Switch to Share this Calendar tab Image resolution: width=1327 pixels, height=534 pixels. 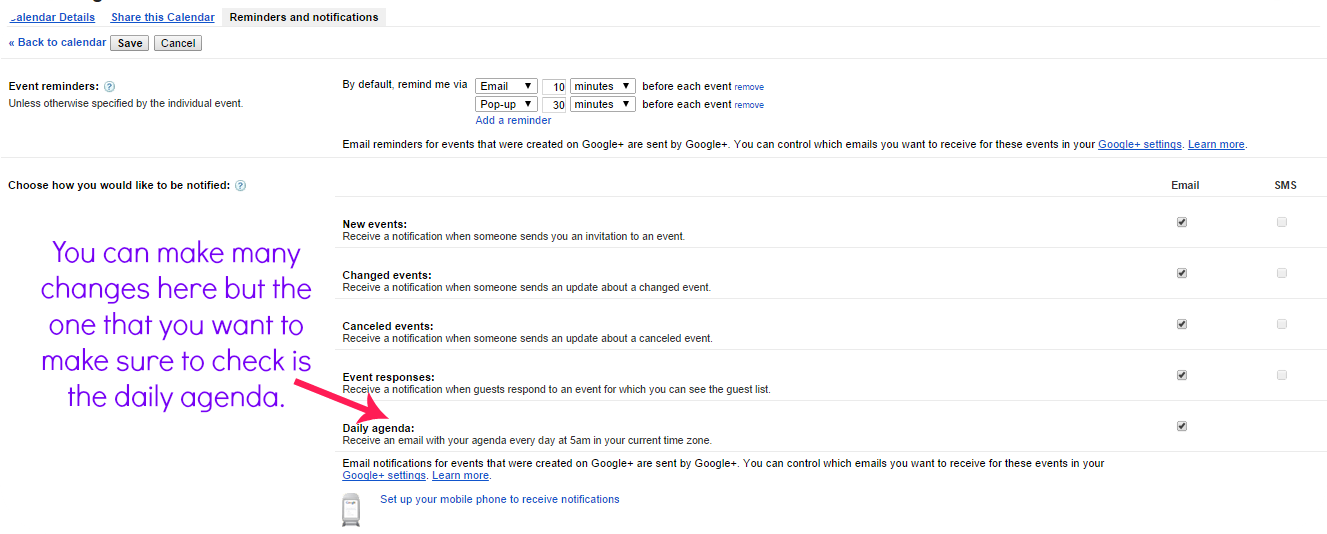tap(162, 17)
